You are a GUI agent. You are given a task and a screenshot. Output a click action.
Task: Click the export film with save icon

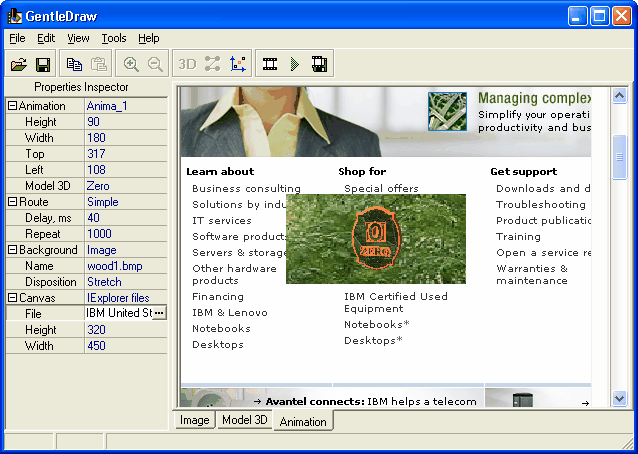(319, 64)
